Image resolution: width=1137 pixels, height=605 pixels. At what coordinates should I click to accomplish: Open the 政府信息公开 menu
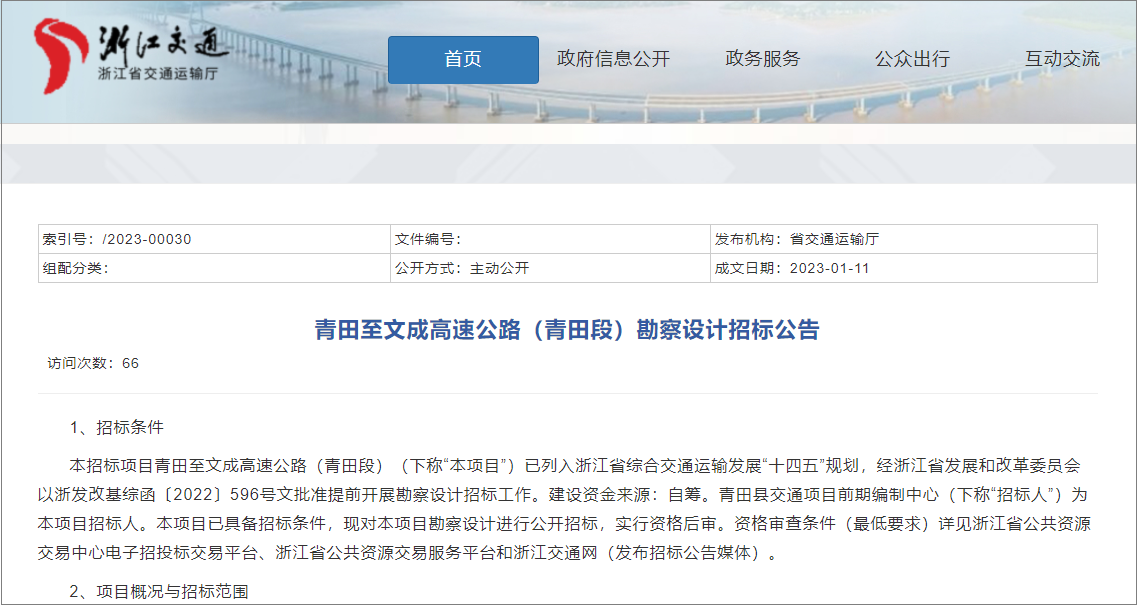pyautogui.click(x=613, y=59)
